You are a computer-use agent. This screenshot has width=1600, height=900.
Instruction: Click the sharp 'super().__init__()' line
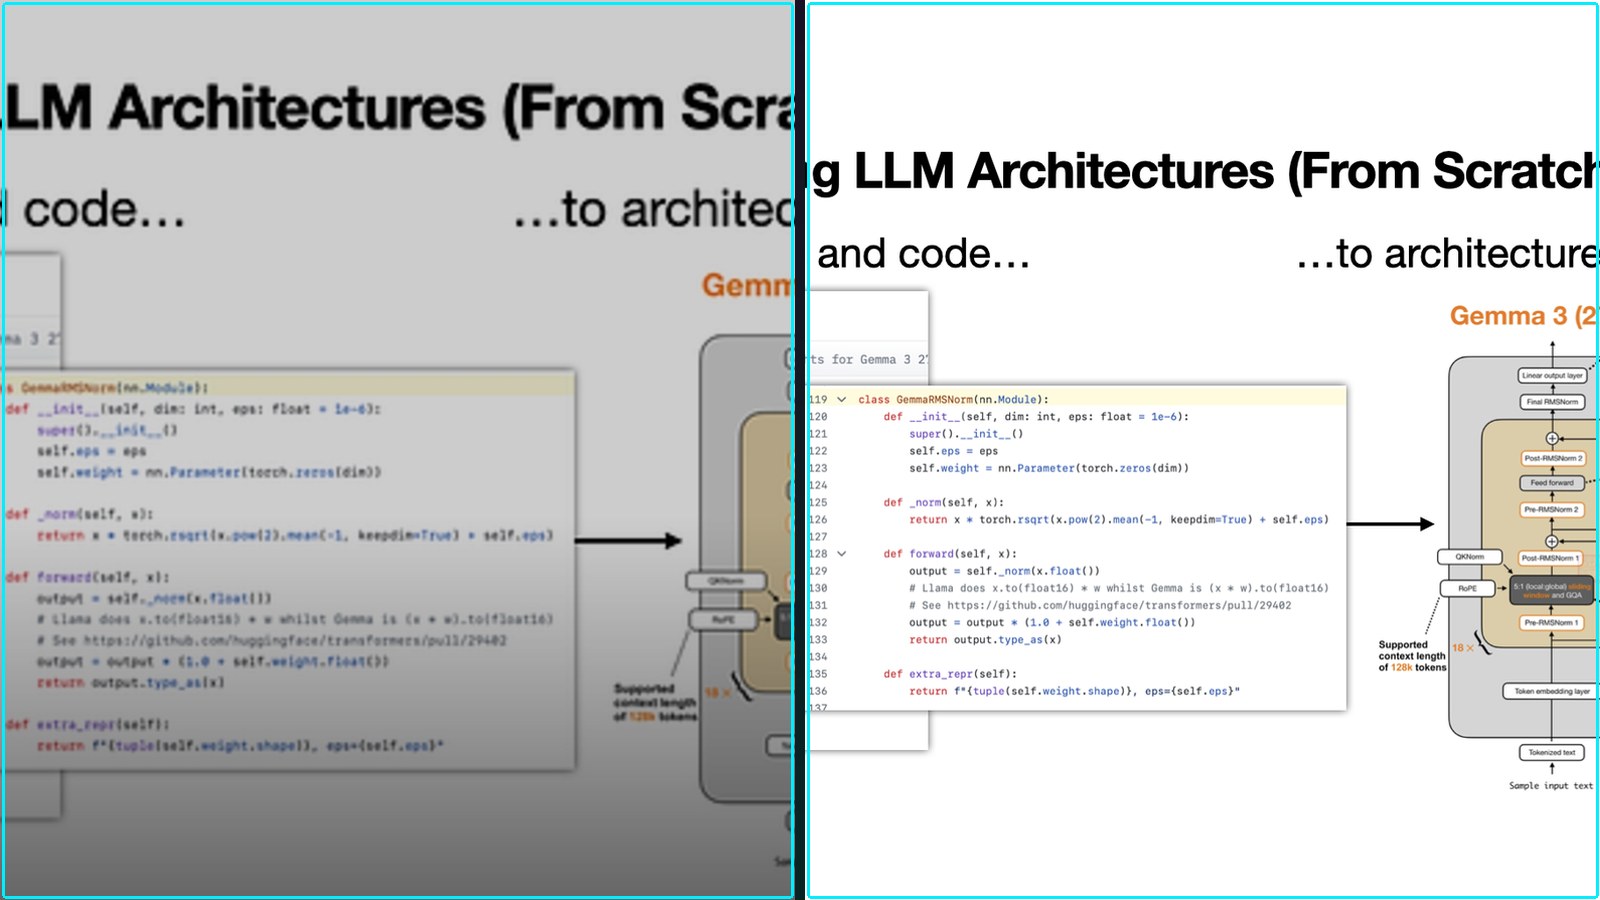click(966, 434)
